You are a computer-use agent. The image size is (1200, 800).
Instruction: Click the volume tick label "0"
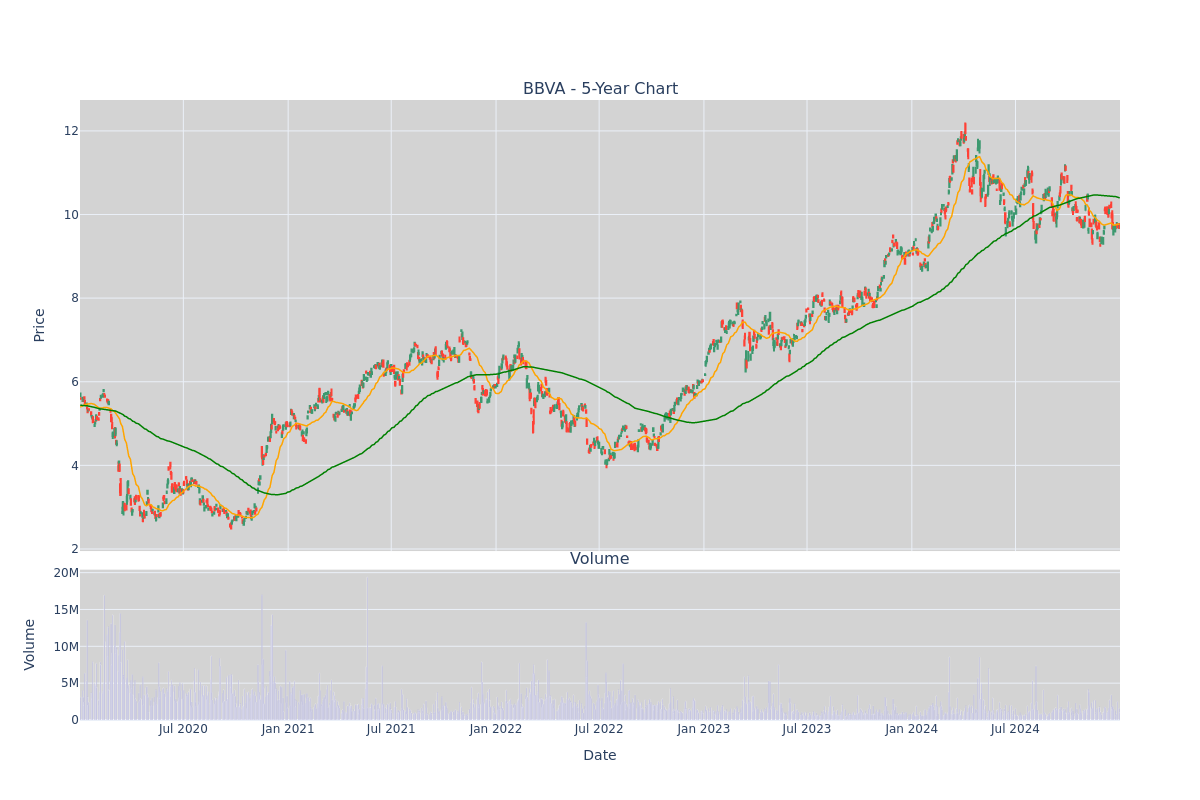[74, 720]
